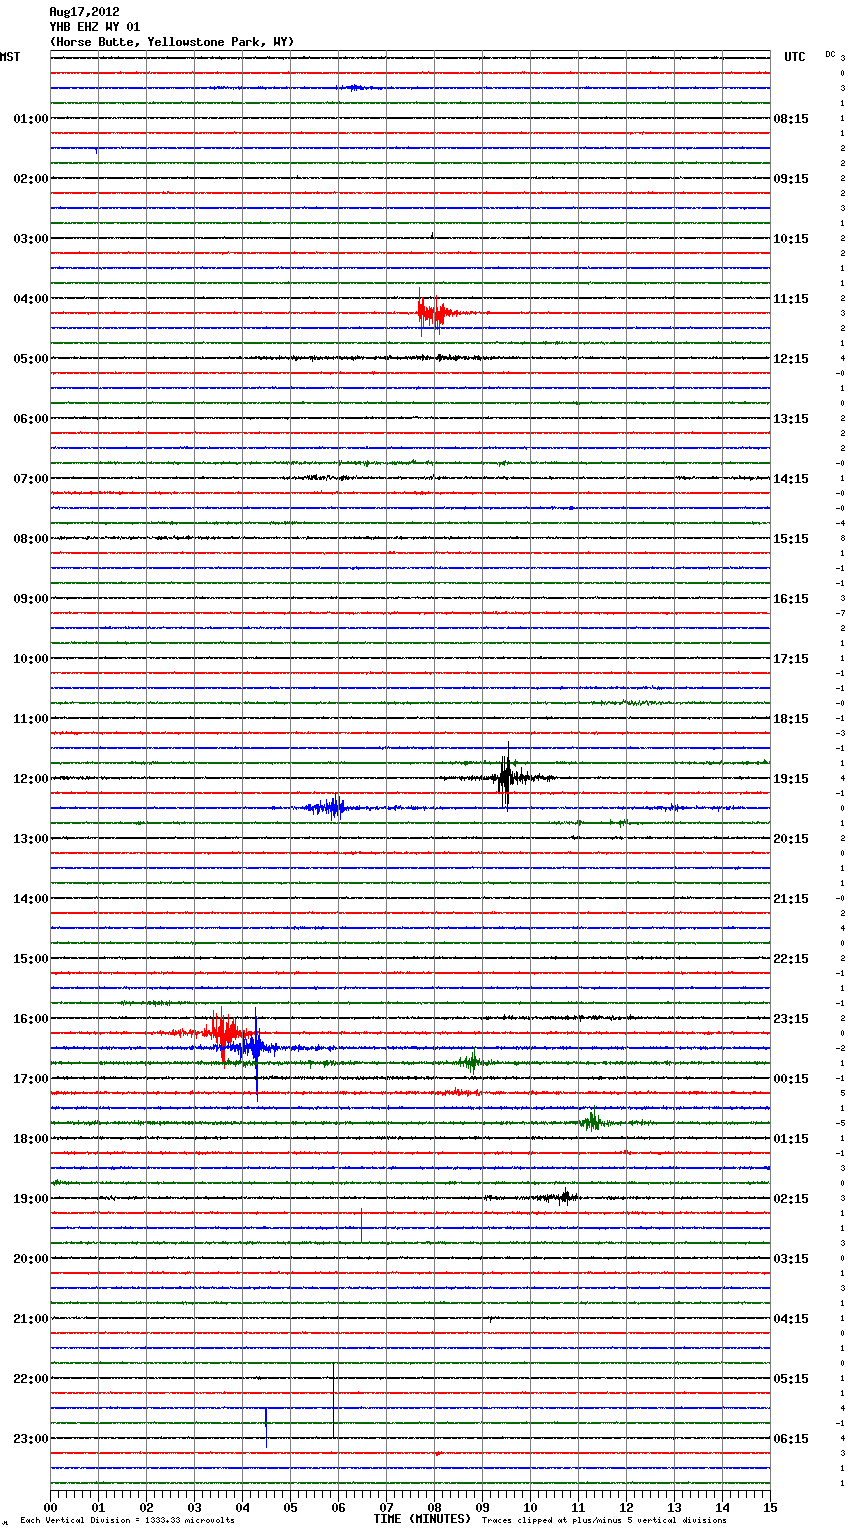Click the 19:15 UTC time label
This screenshot has width=850, height=1534.
(x=791, y=779)
